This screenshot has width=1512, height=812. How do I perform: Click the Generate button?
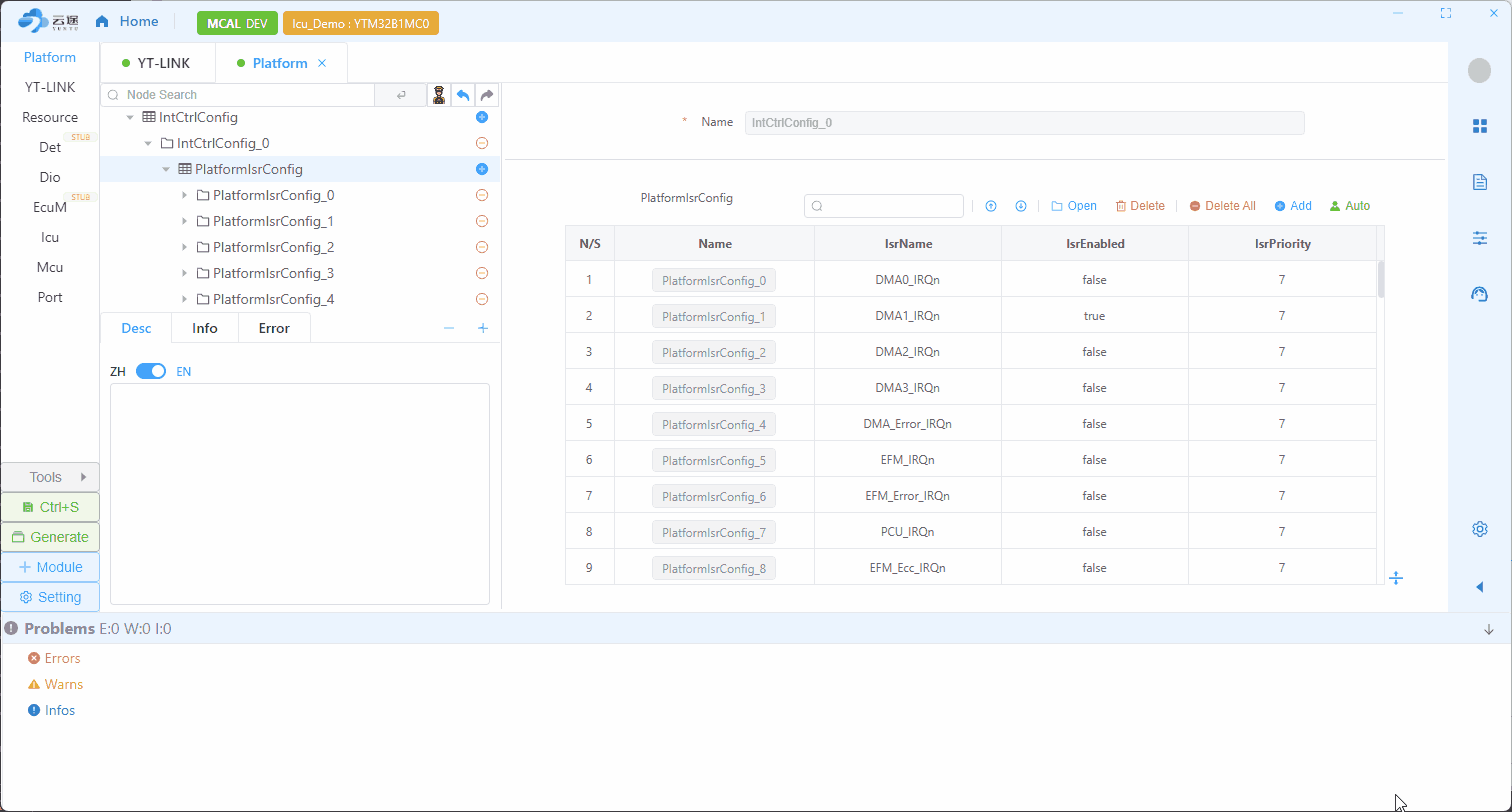coord(50,537)
